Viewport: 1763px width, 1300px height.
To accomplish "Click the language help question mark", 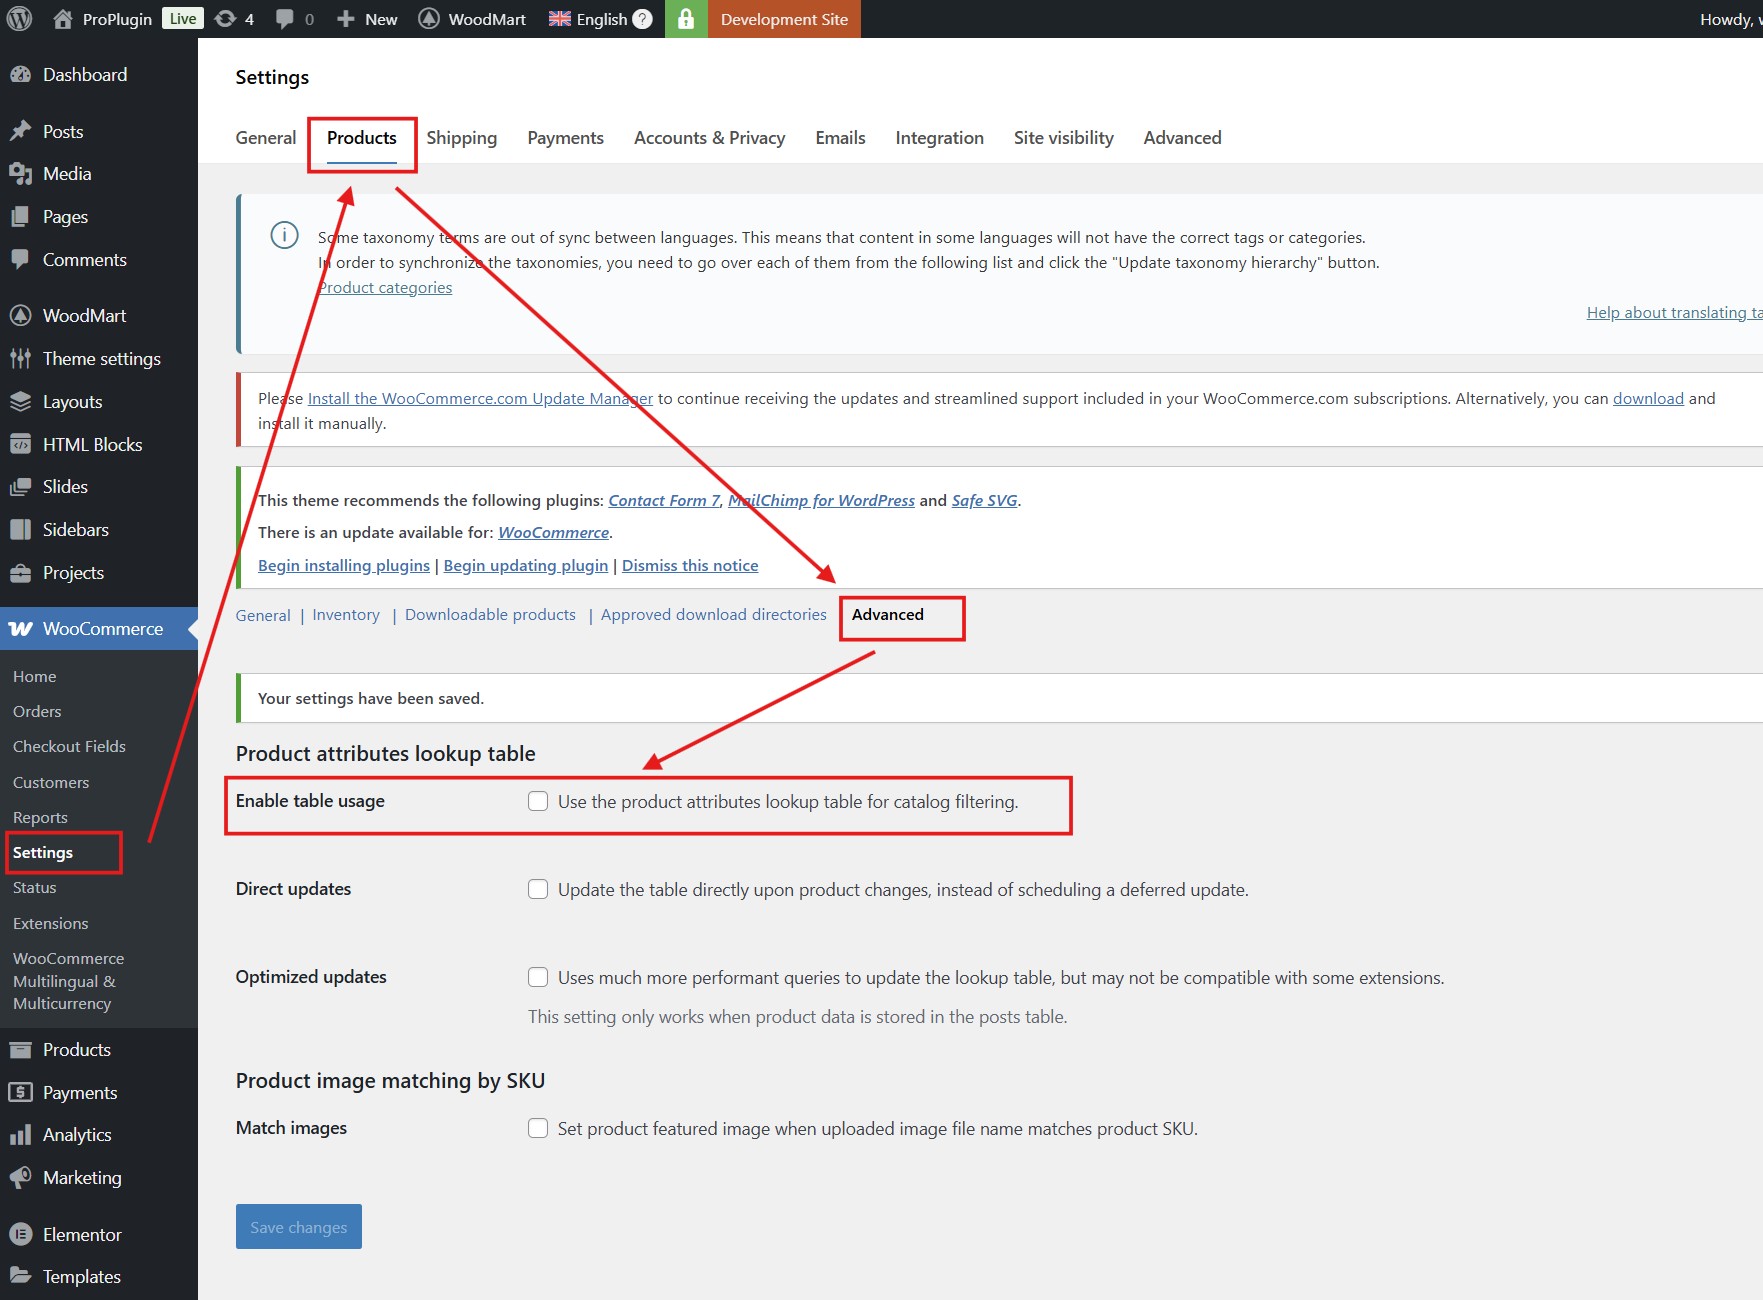I will [x=643, y=19].
